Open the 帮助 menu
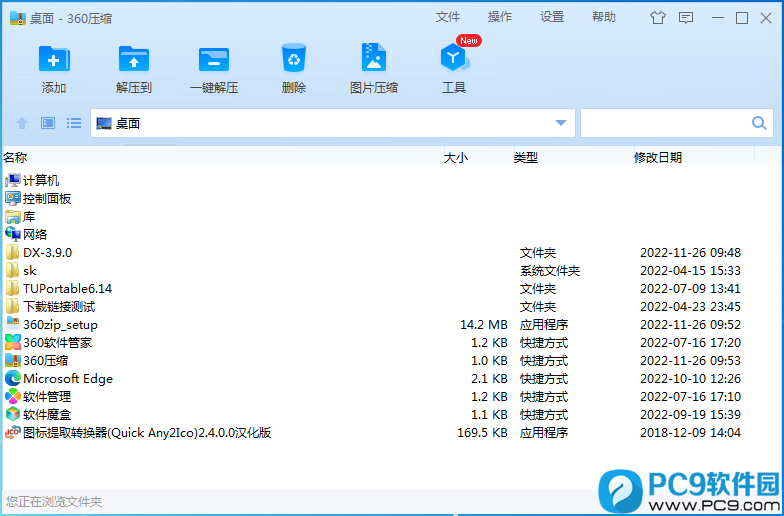The image size is (784, 516). click(x=604, y=17)
